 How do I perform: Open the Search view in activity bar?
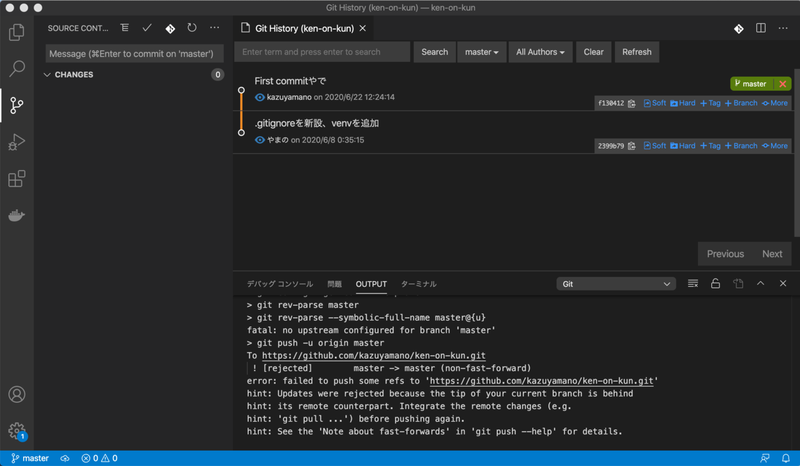pyautogui.click(x=16, y=68)
